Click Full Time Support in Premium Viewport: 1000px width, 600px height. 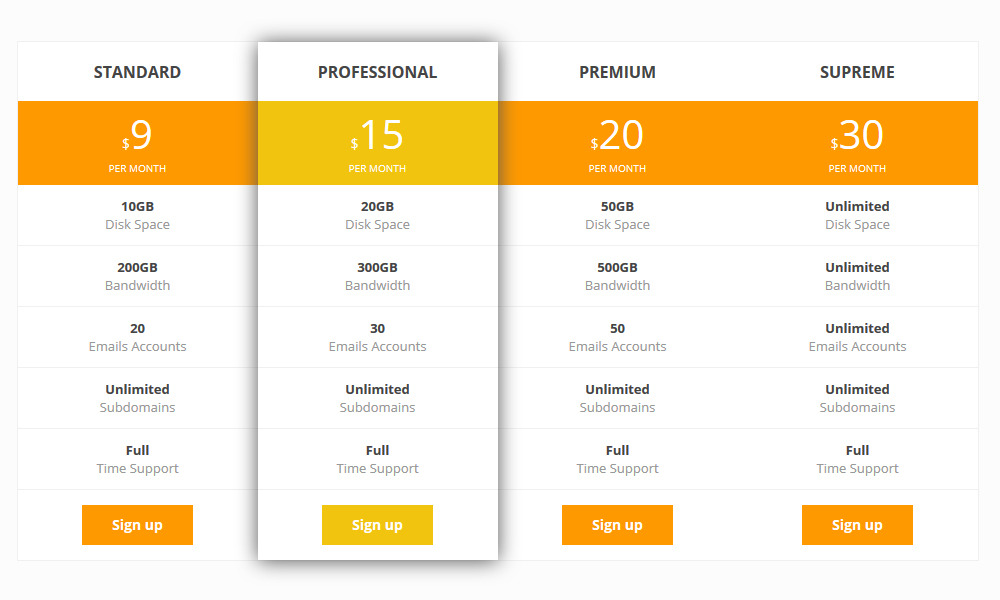tap(617, 459)
